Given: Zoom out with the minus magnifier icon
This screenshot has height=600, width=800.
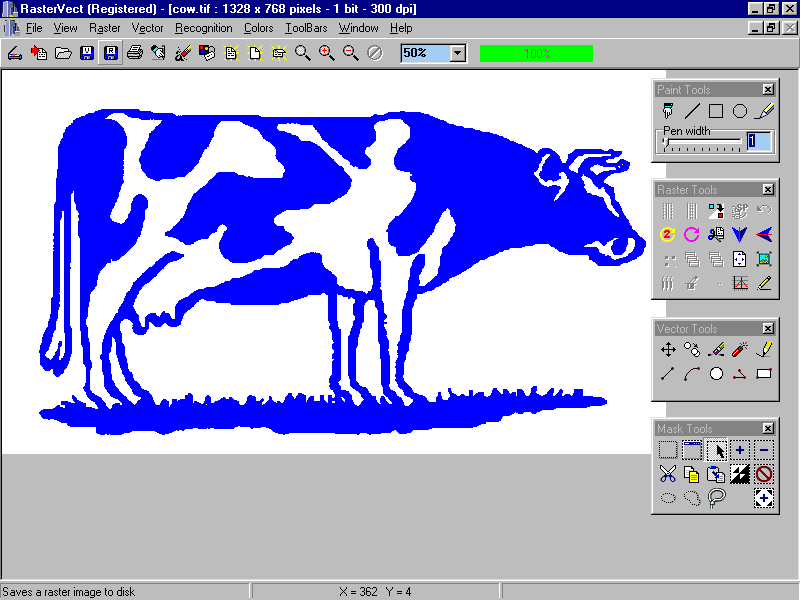Looking at the screenshot, I should click(x=351, y=53).
